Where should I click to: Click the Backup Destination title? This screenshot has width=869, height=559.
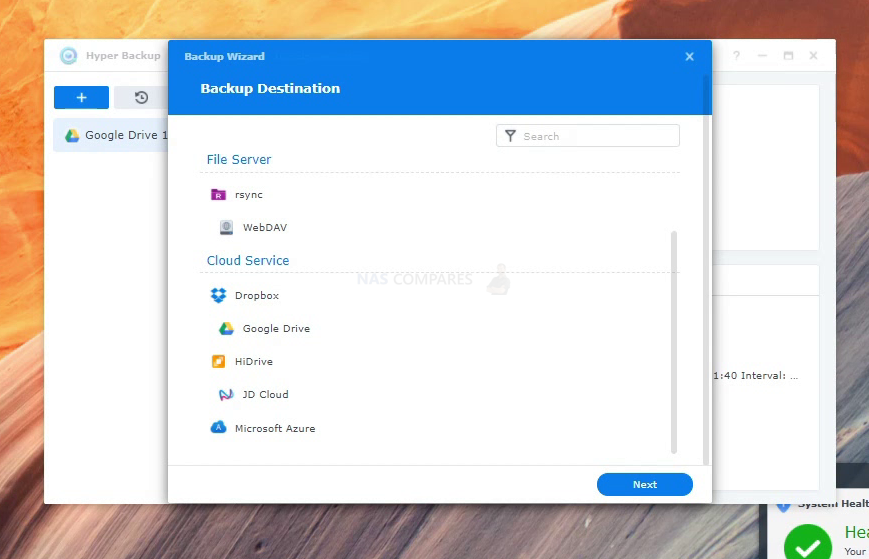(270, 89)
